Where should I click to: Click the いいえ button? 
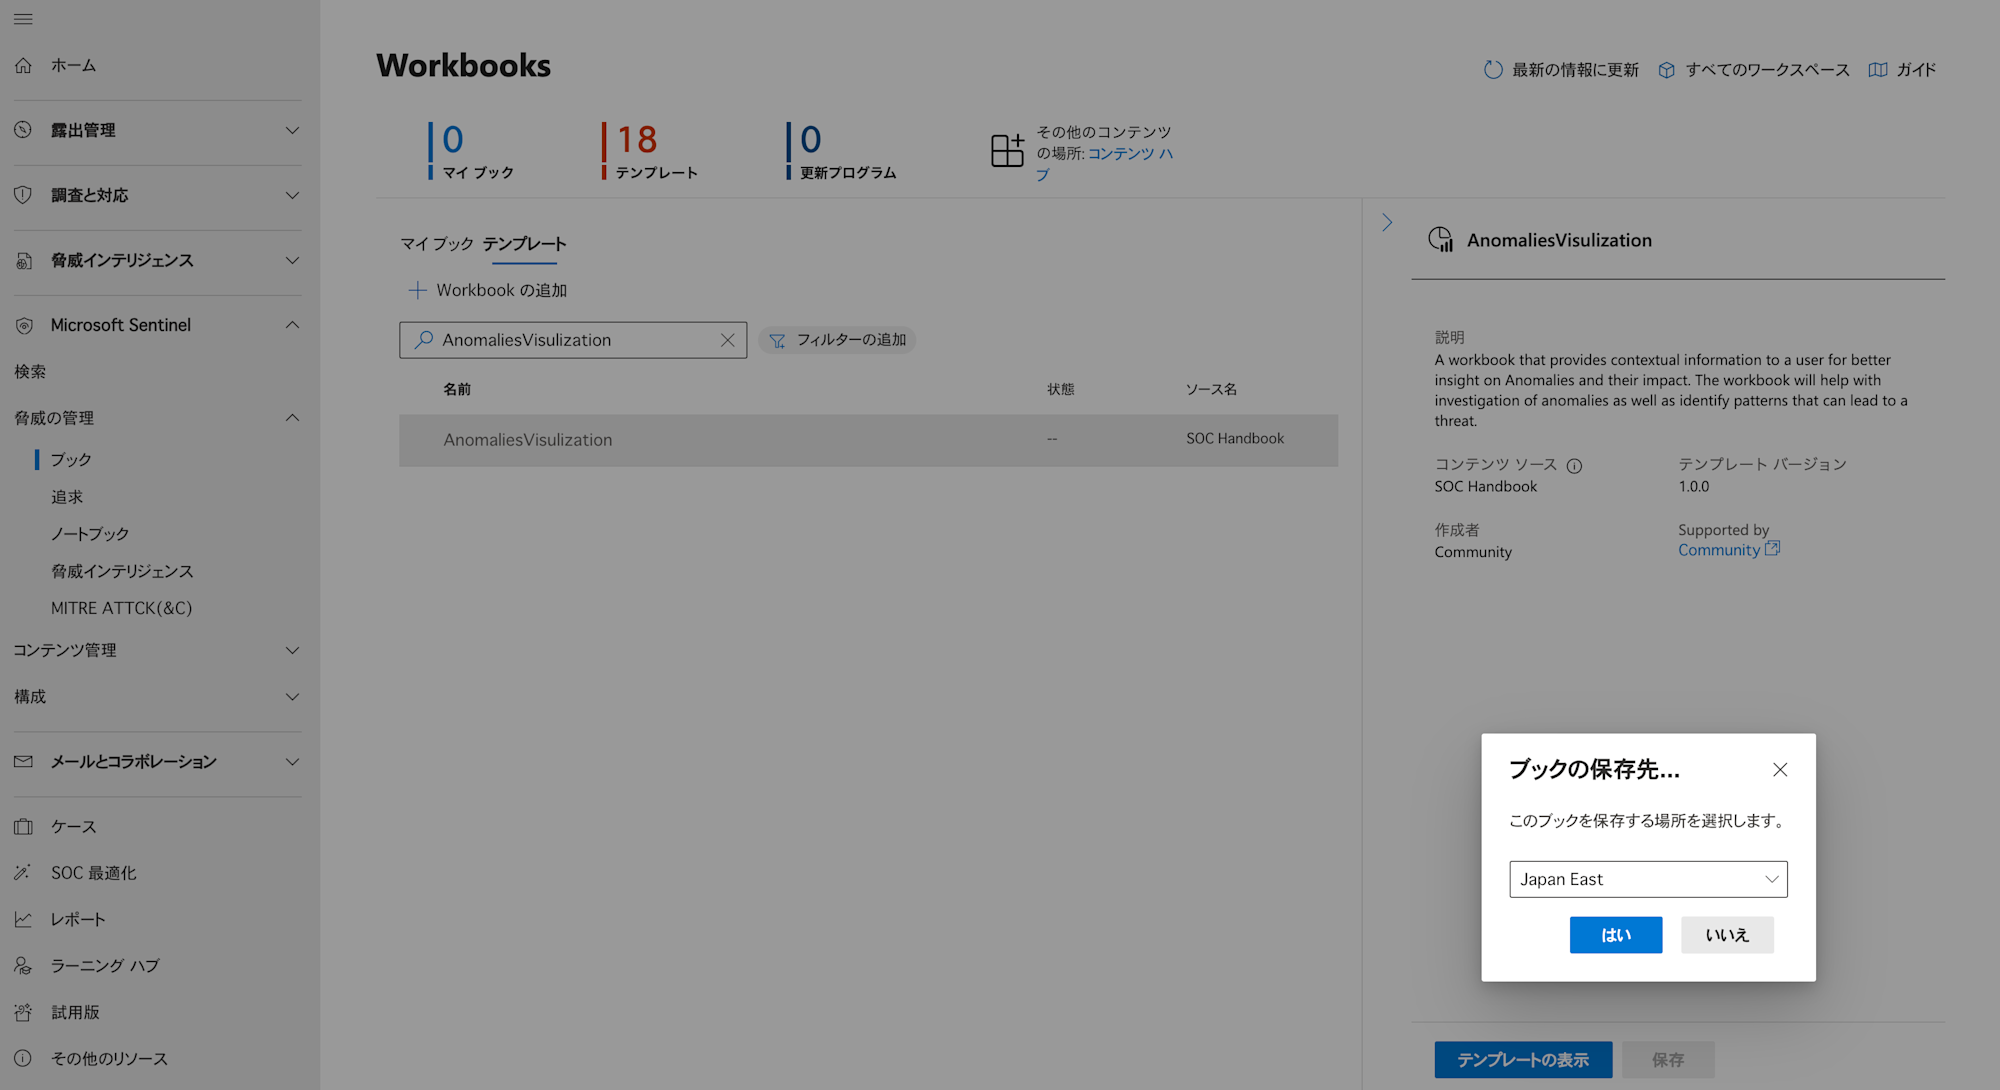(x=1727, y=935)
